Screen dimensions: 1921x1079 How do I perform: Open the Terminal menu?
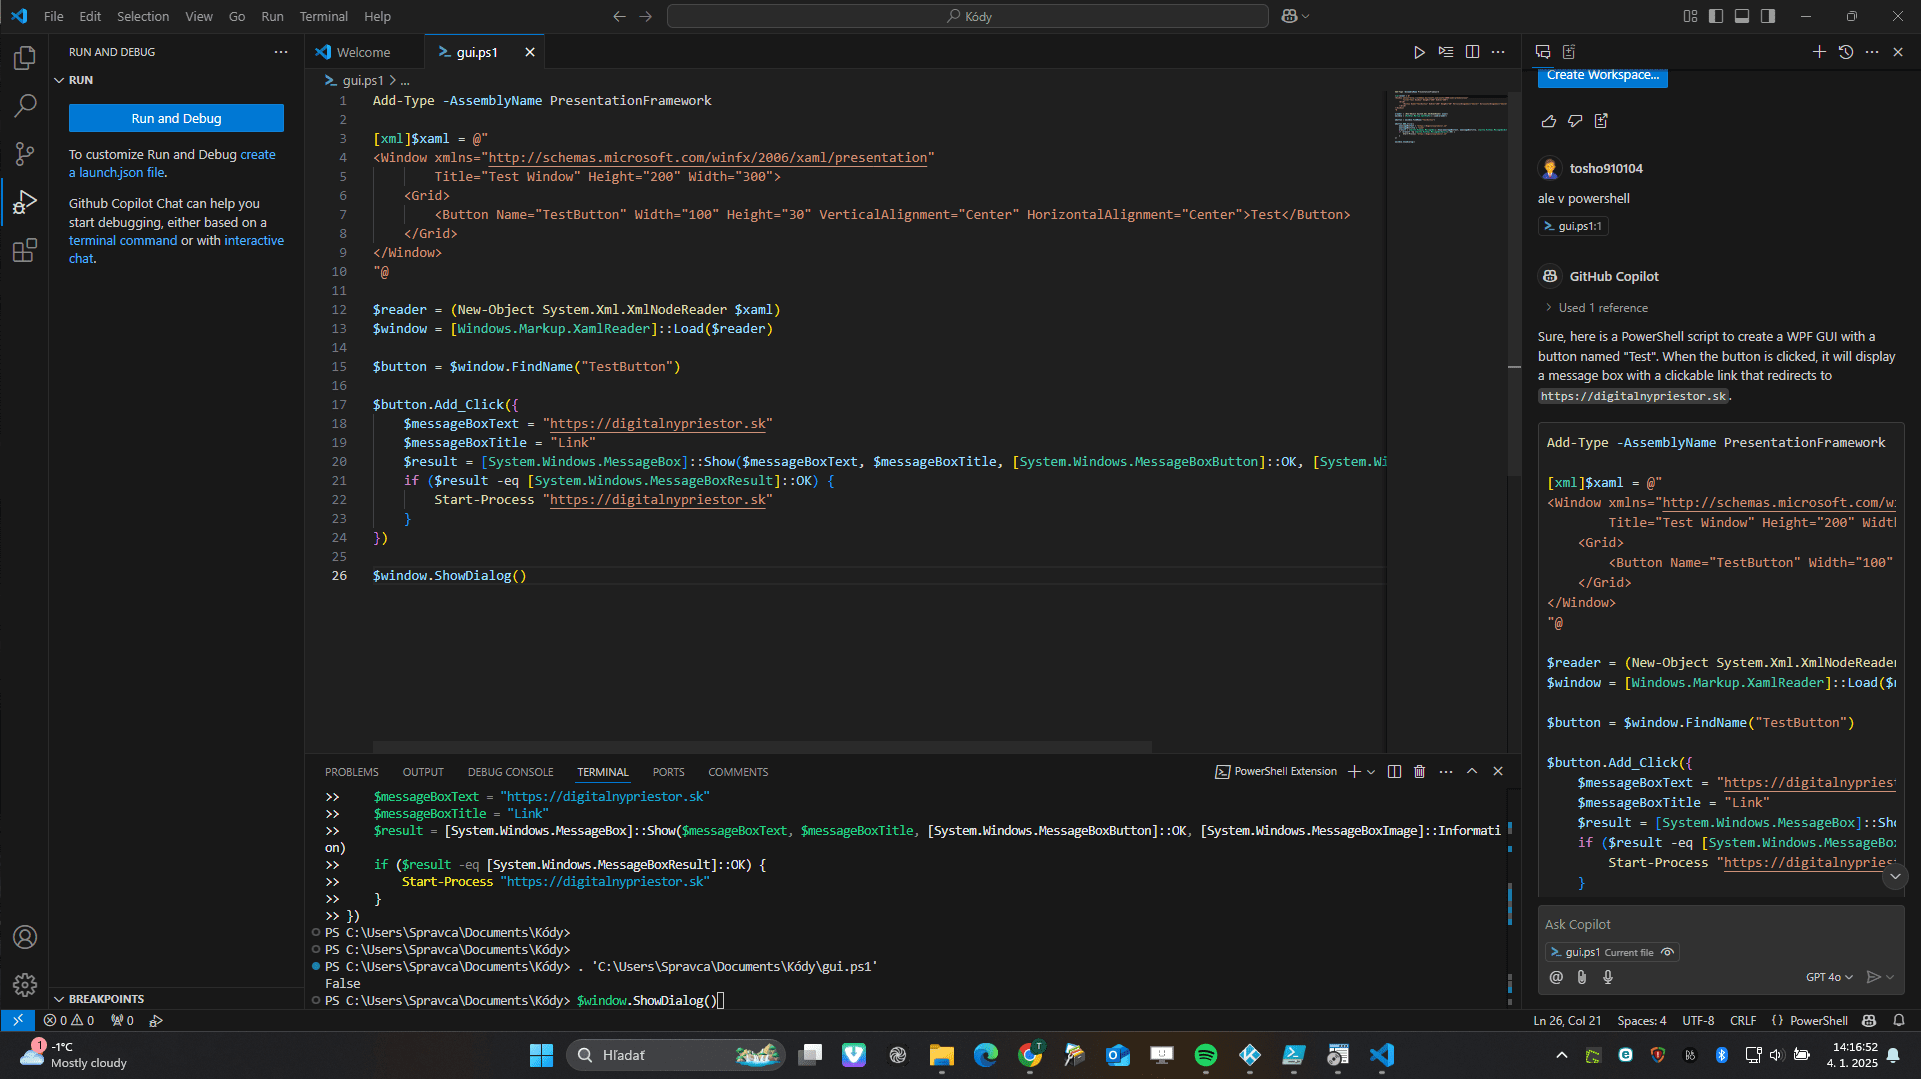pyautogui.click(x=323, y=16)
